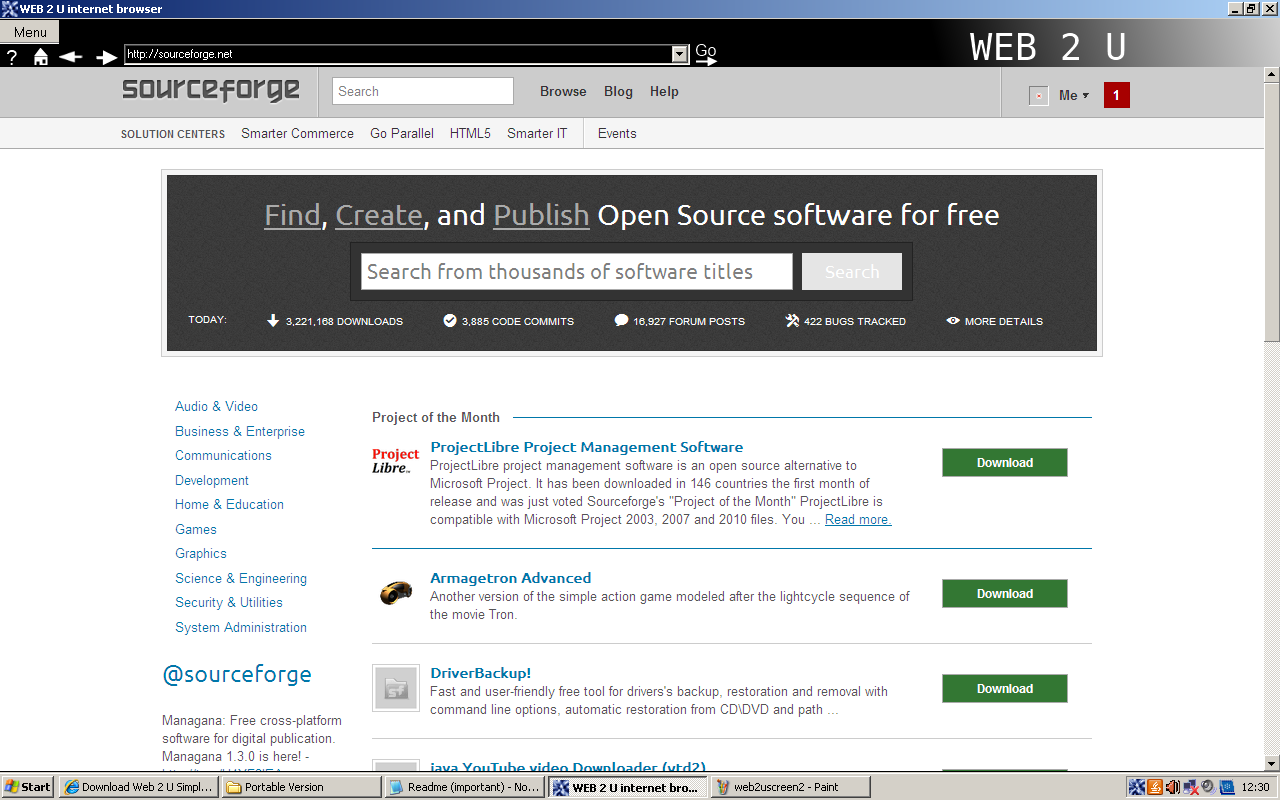Screen dimensions: 1280x800
Task: Open the address bar history dropdown
Action: coord(680,52)
